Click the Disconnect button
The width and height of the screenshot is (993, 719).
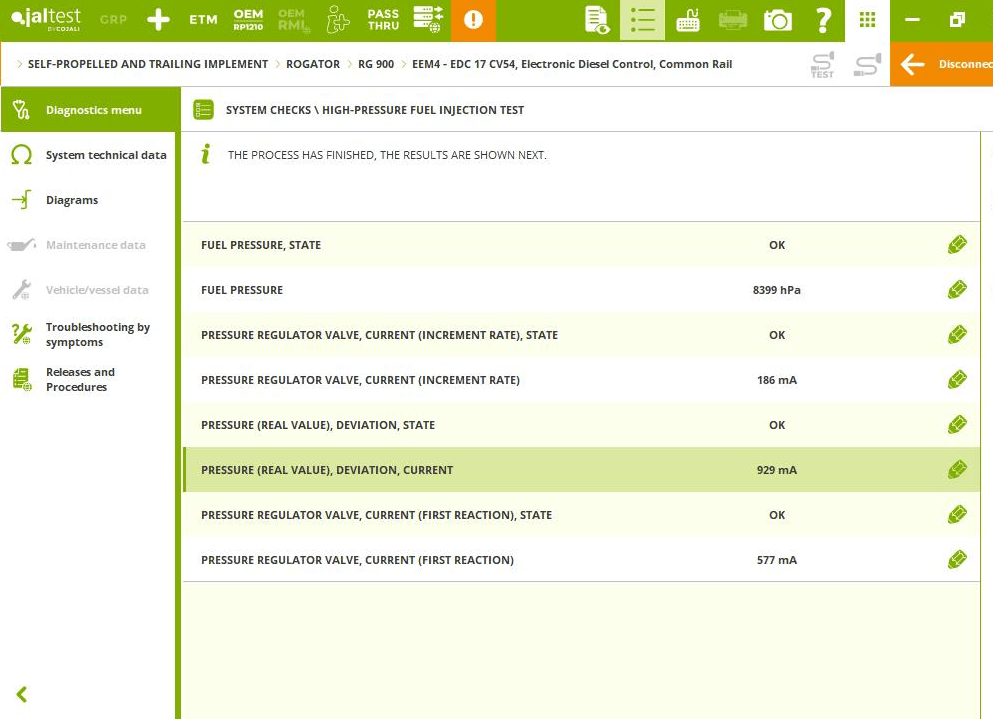coord(941,64)
